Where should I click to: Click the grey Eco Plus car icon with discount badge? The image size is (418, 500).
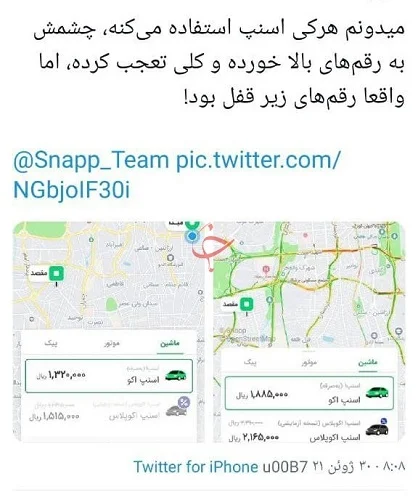point(178,407)
